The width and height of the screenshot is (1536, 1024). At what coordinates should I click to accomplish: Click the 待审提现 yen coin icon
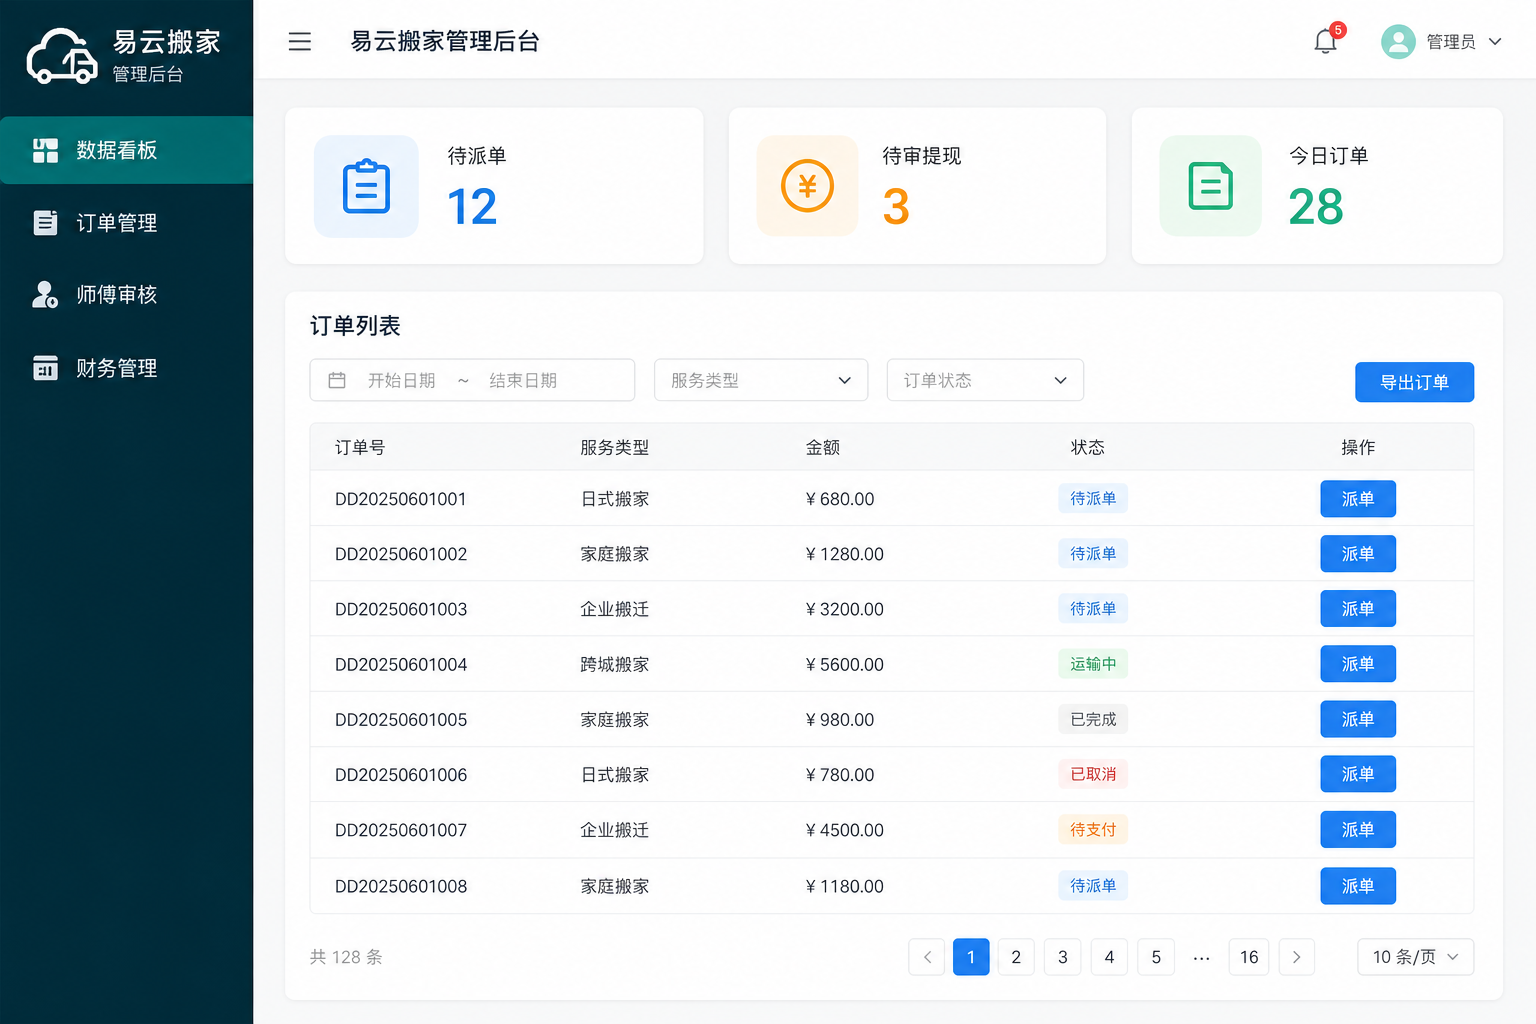click(x=807, y=186)
